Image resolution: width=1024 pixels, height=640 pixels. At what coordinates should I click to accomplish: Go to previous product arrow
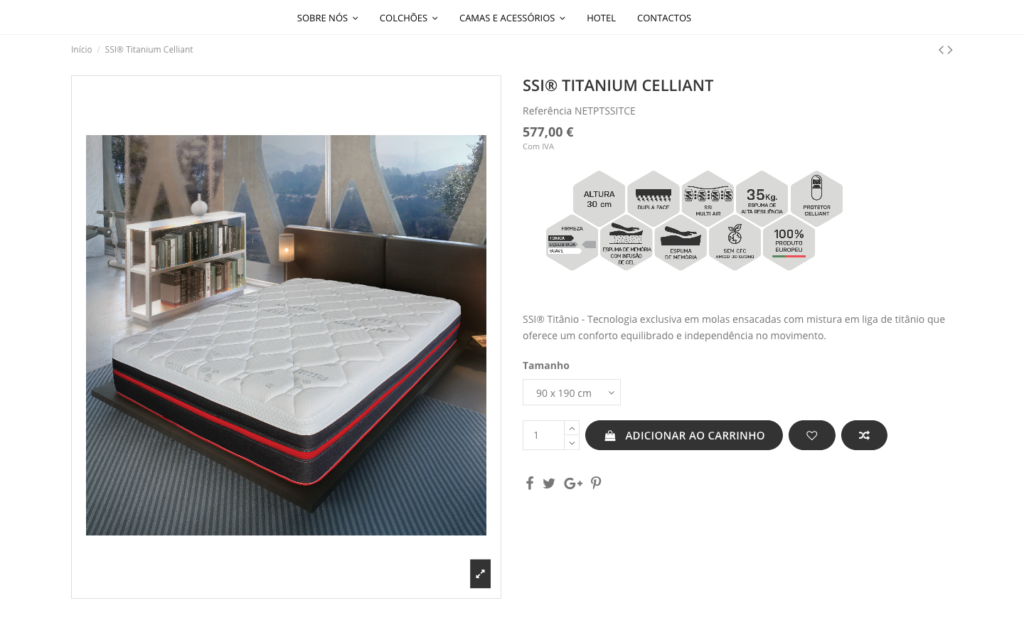point(942,50)
